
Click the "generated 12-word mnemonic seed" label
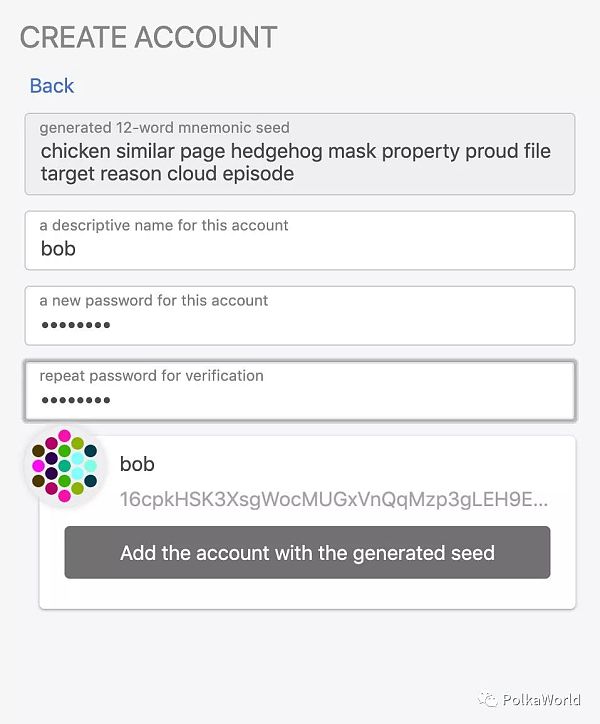(x=164, y=128)
